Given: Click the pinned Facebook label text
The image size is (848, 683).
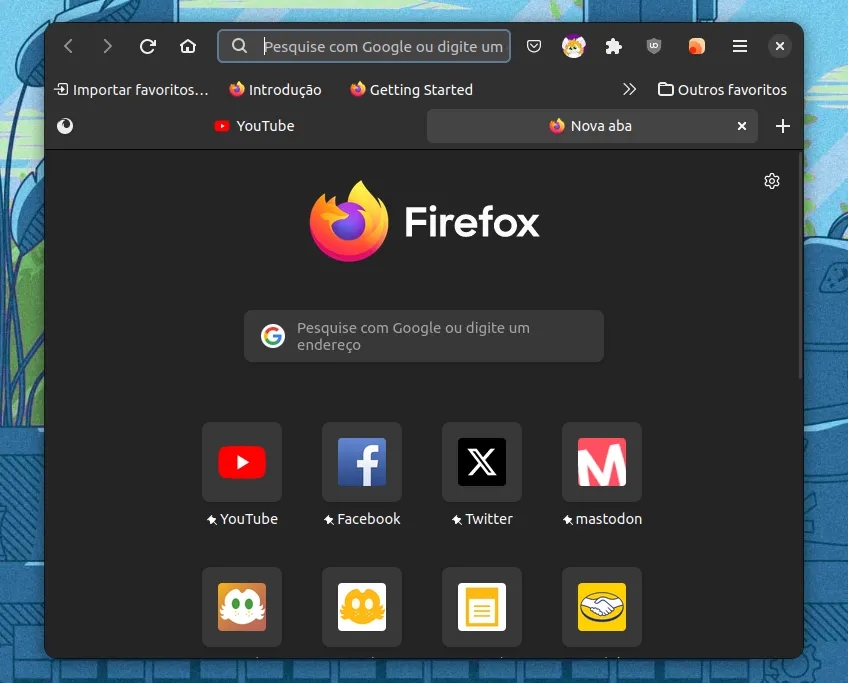Looking at the screenshot, I should tap(369, 519).
